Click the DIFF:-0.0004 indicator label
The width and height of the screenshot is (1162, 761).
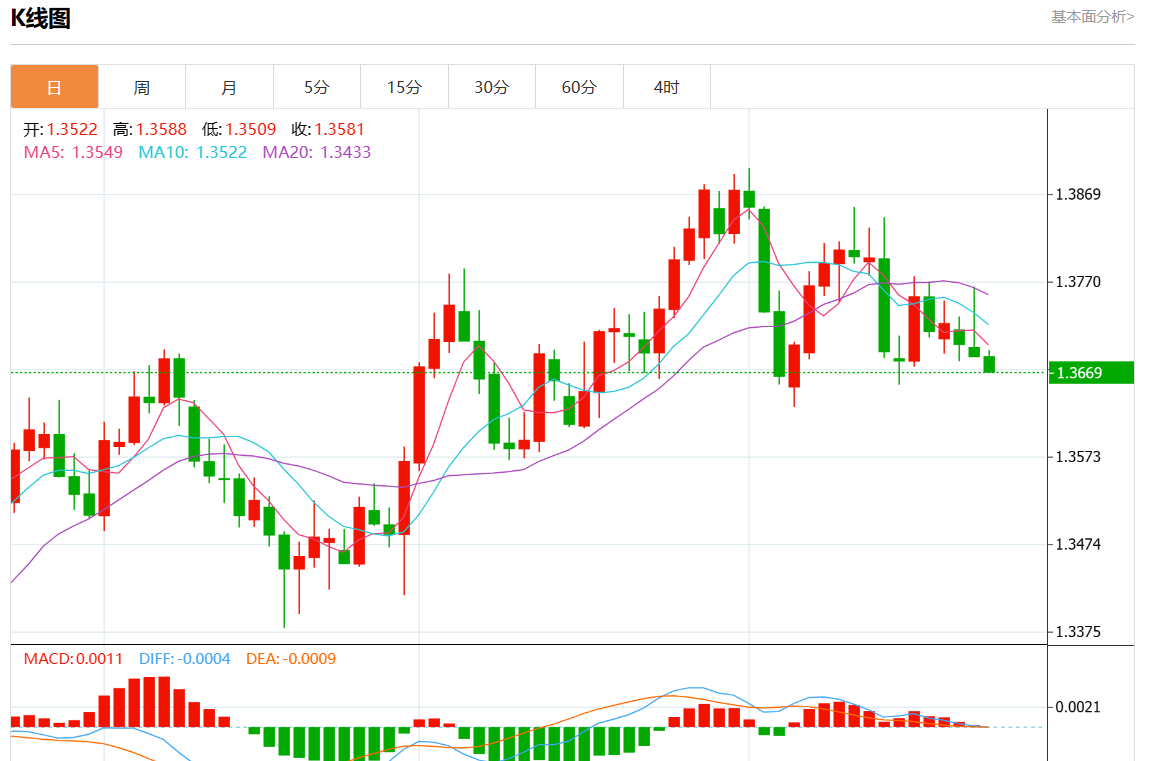(x=185, y=659)
